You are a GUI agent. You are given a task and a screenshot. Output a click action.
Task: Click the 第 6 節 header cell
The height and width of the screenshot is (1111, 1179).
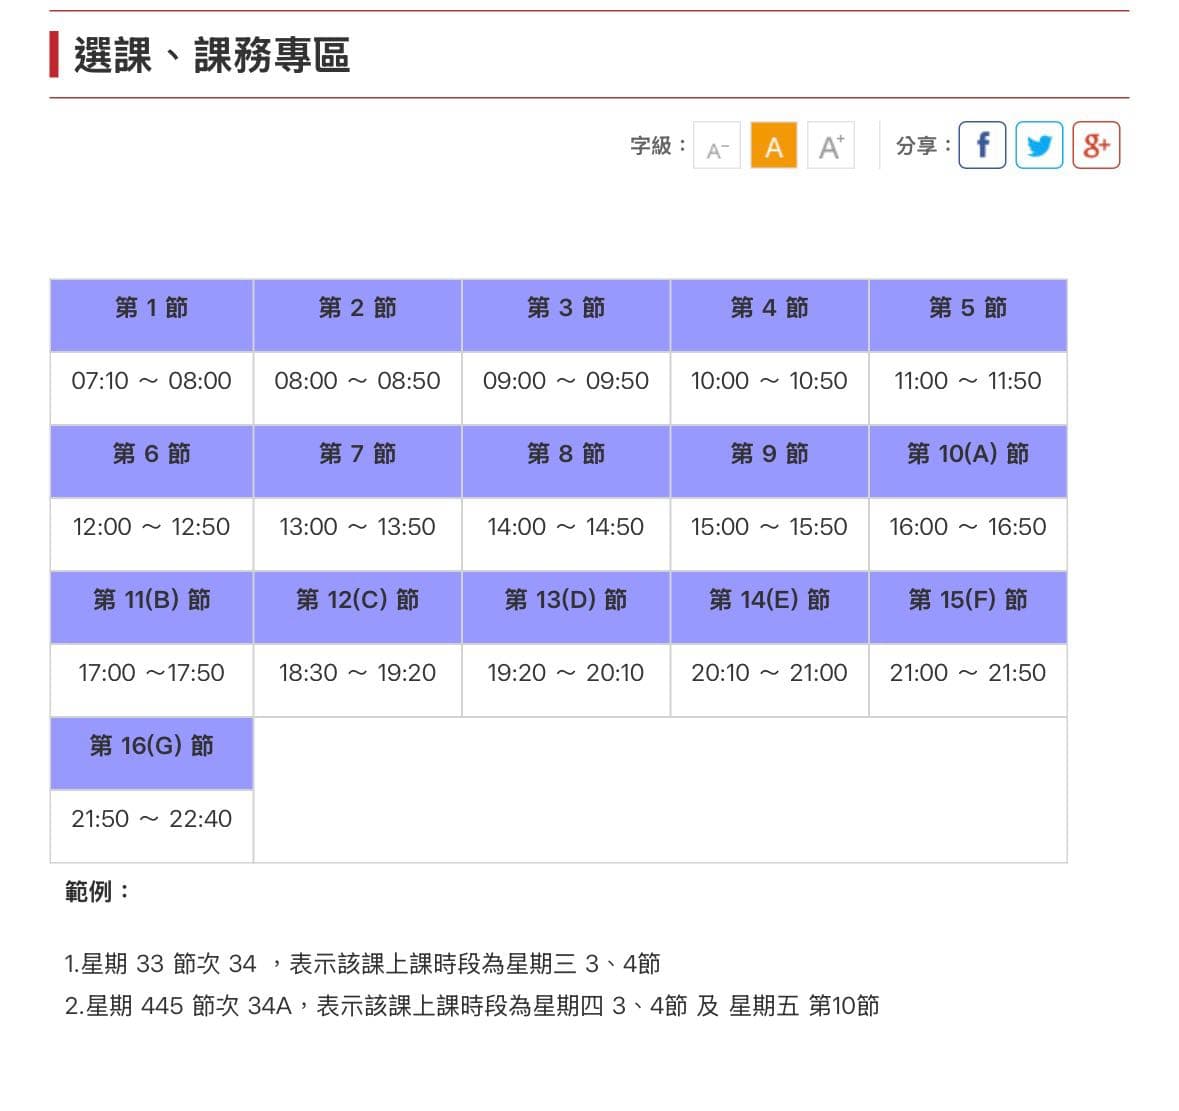pyautogui.click(x=152, y=461)
